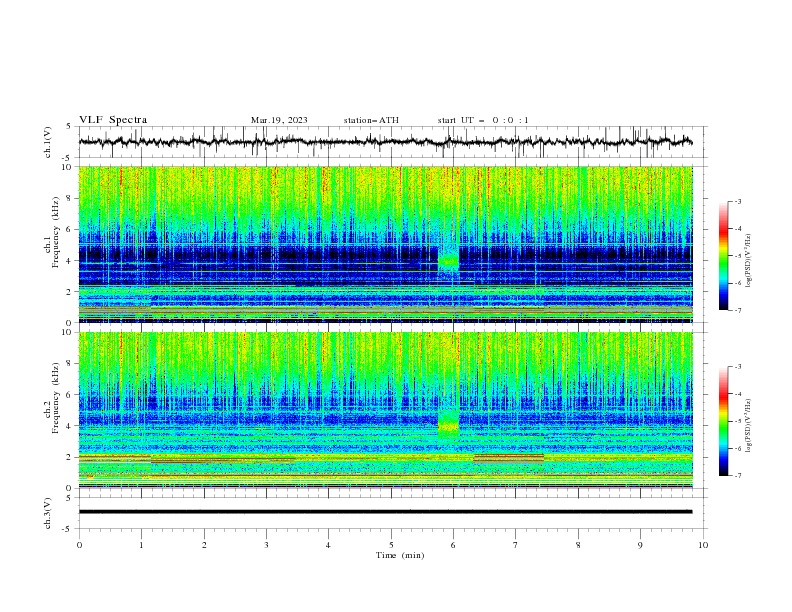
Task: Click the red 2 kHz band after minute 6 in ch.2
Action: coord(509,458)
